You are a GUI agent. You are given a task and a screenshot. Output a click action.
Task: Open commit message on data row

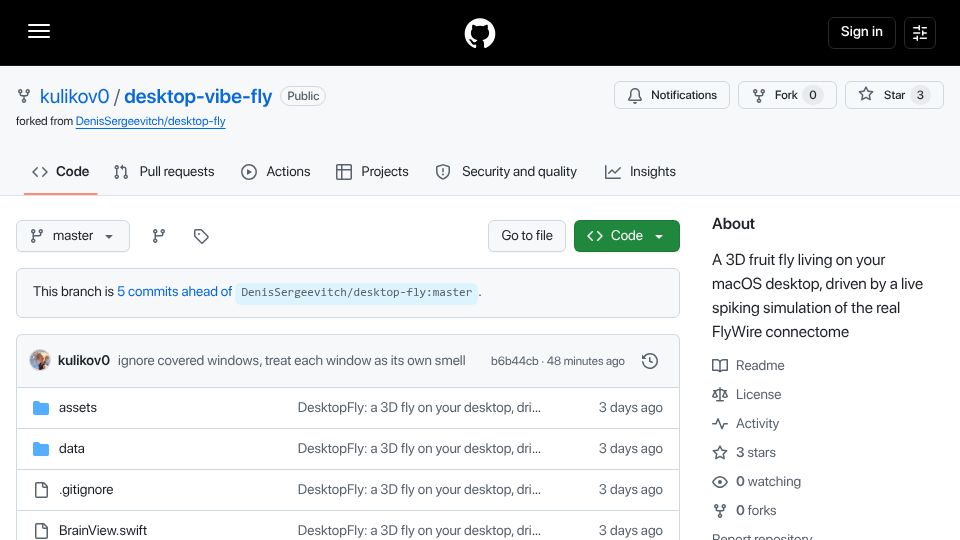click(x=419, y=448)
